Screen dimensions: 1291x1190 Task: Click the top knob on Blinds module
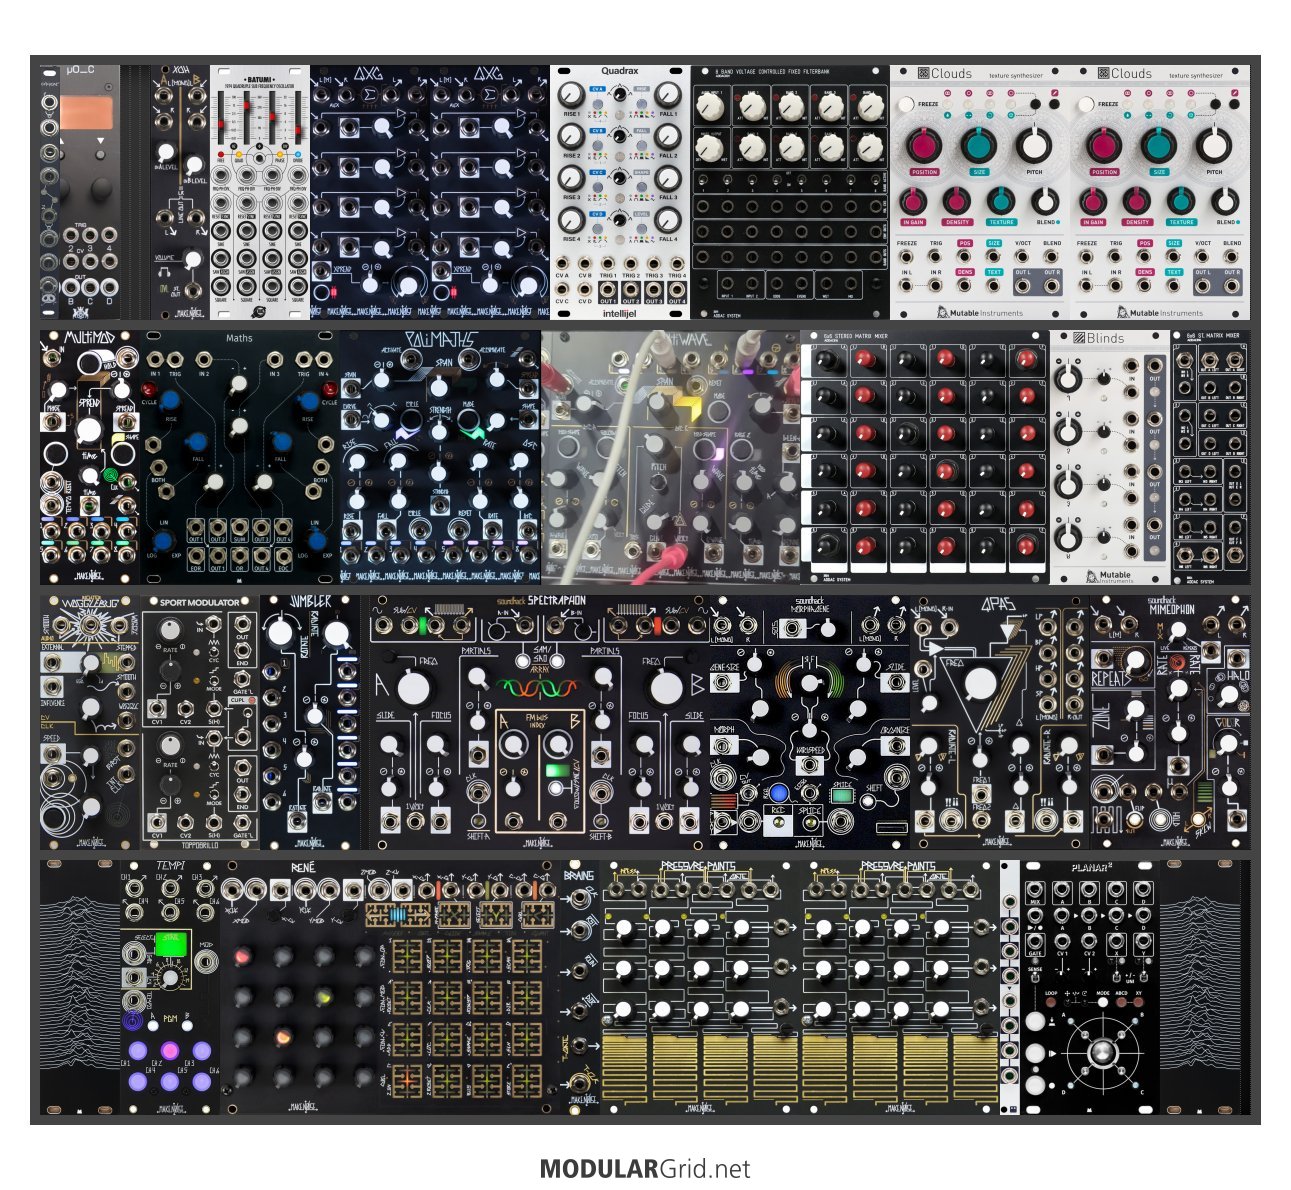[1070, 378]
